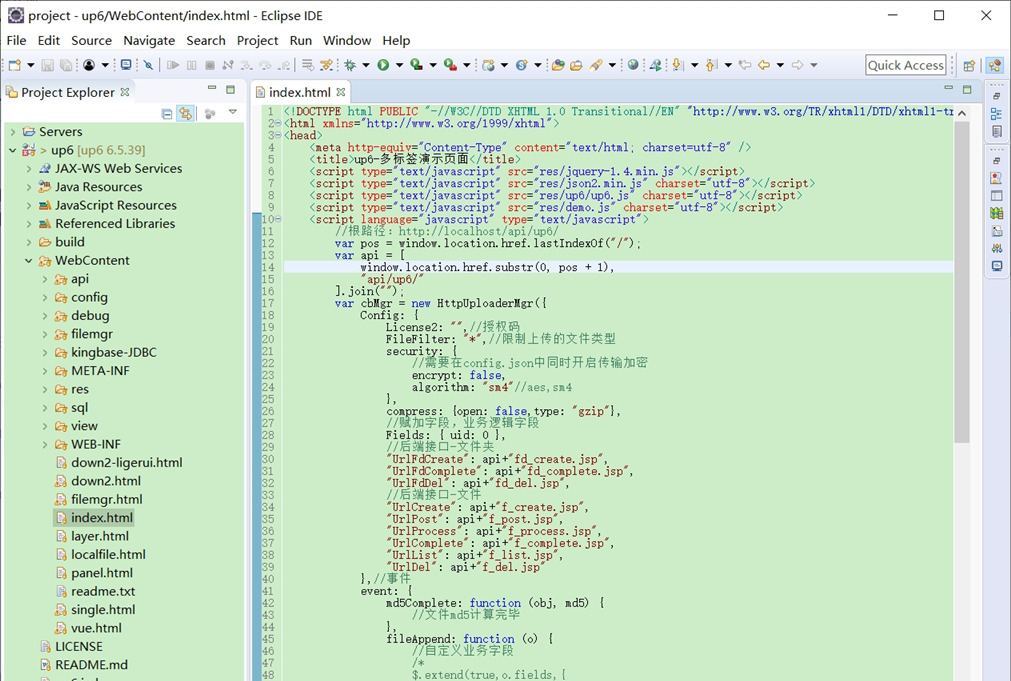
Task: Open the Window menu
Action: tap(347, 40)
